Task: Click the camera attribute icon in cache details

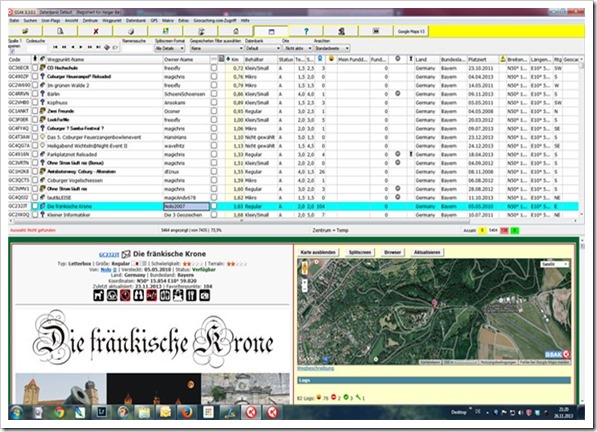Action: (x=204, y=295)
